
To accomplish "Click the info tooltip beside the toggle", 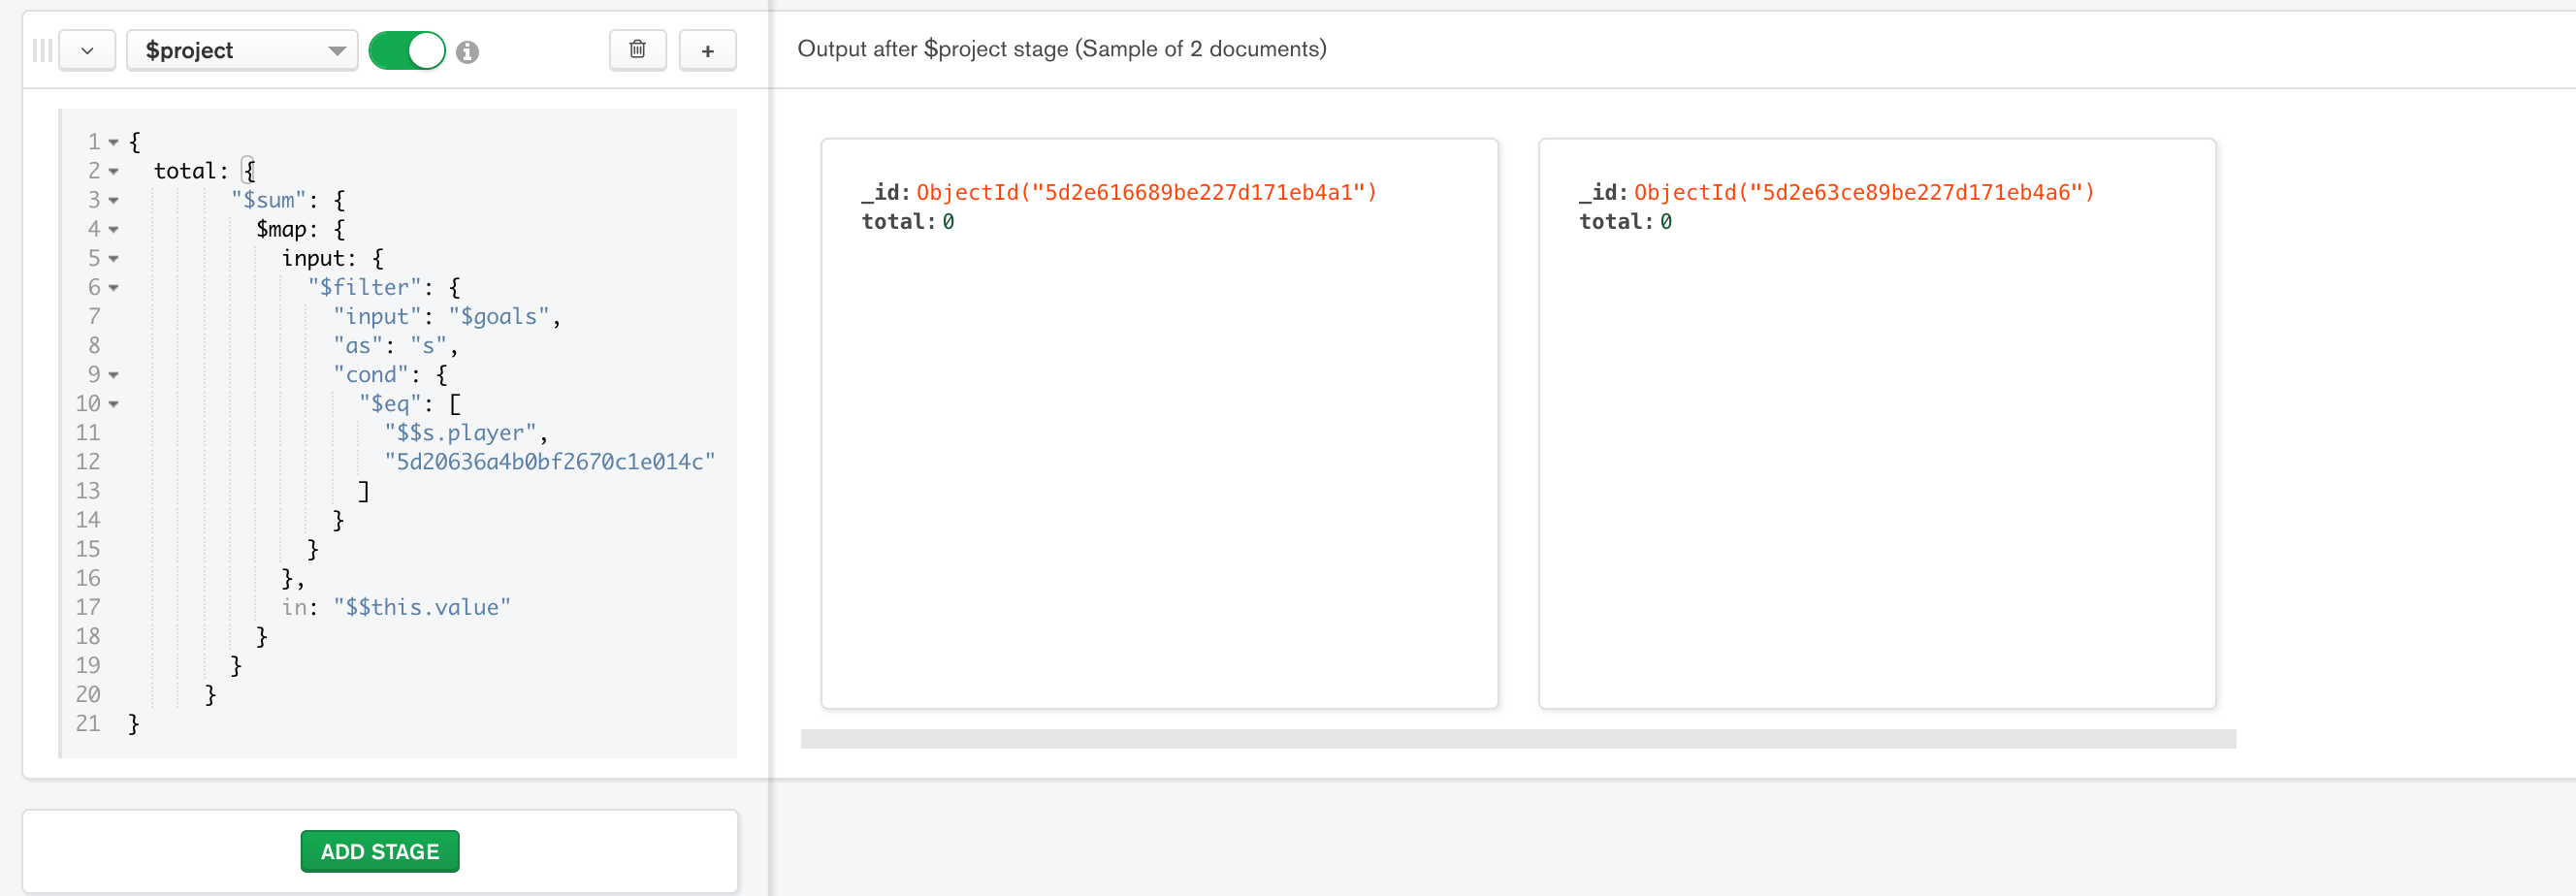I will click(x=469, y=52).
